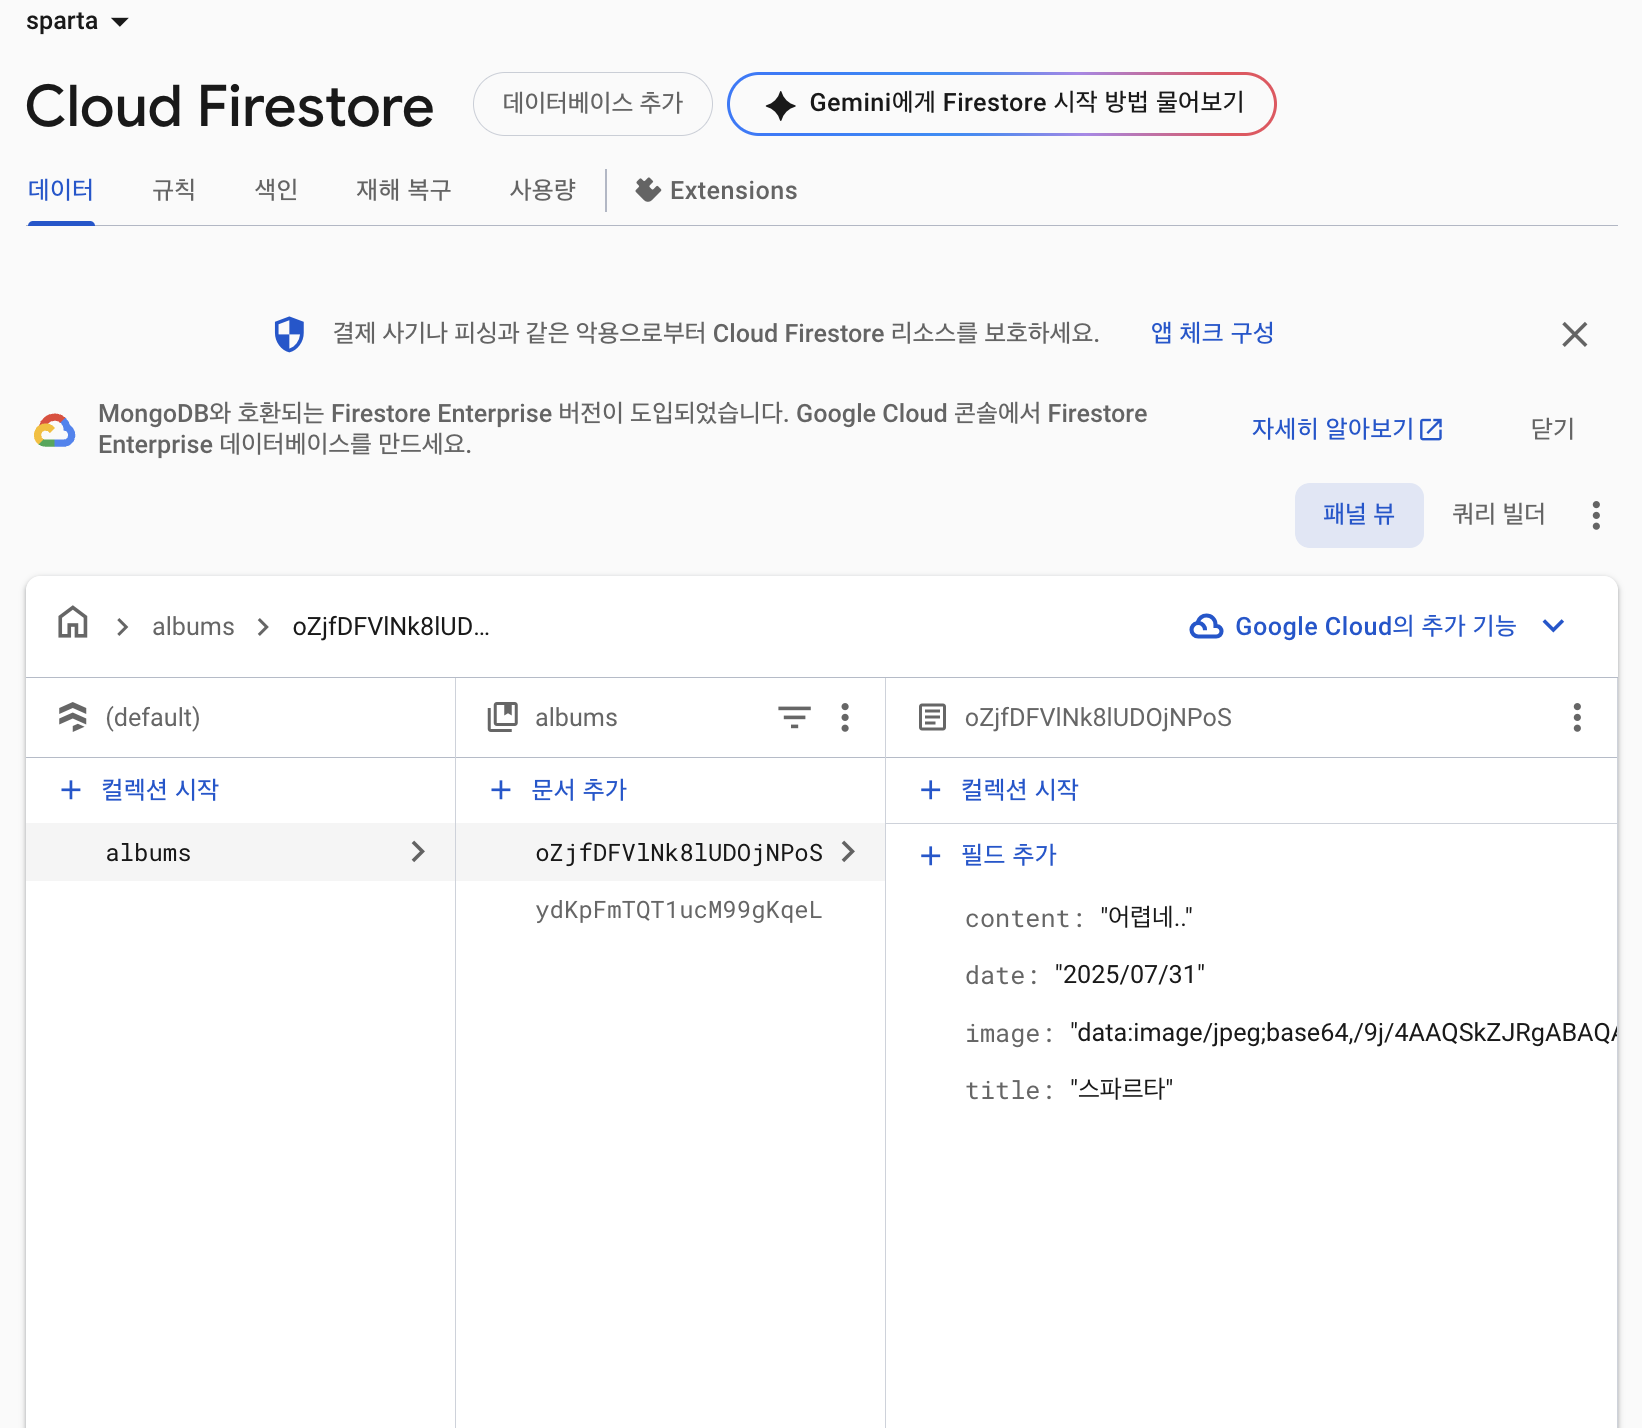Select the 쿼리 빌더 view

pos(1498,515)
